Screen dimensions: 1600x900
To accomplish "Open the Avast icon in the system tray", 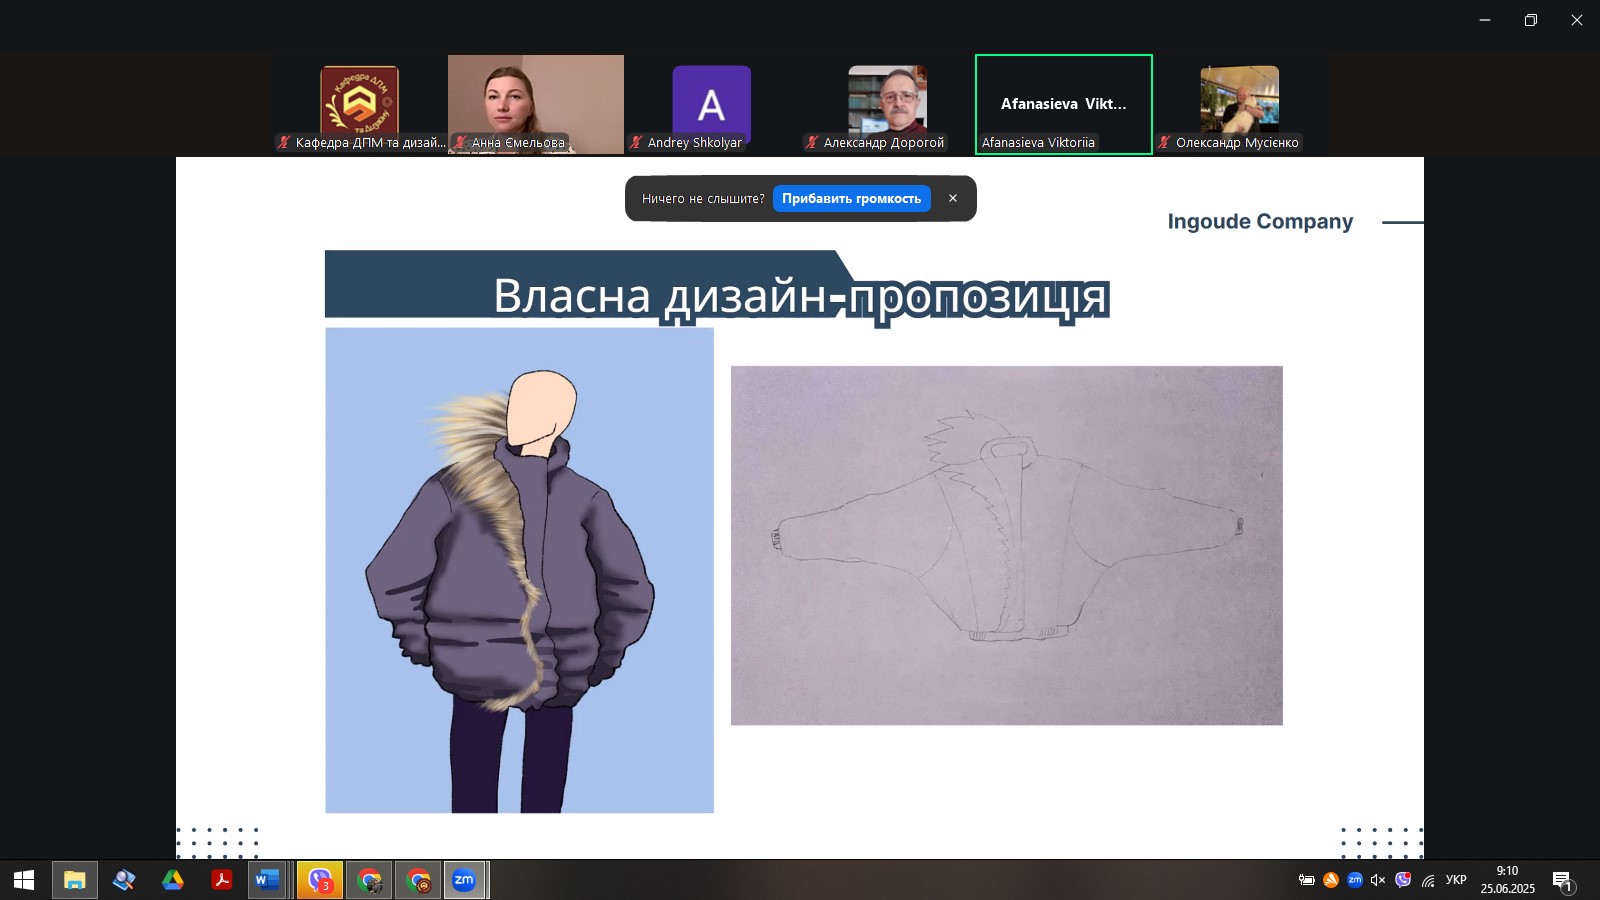I will tap(1330, 881).
